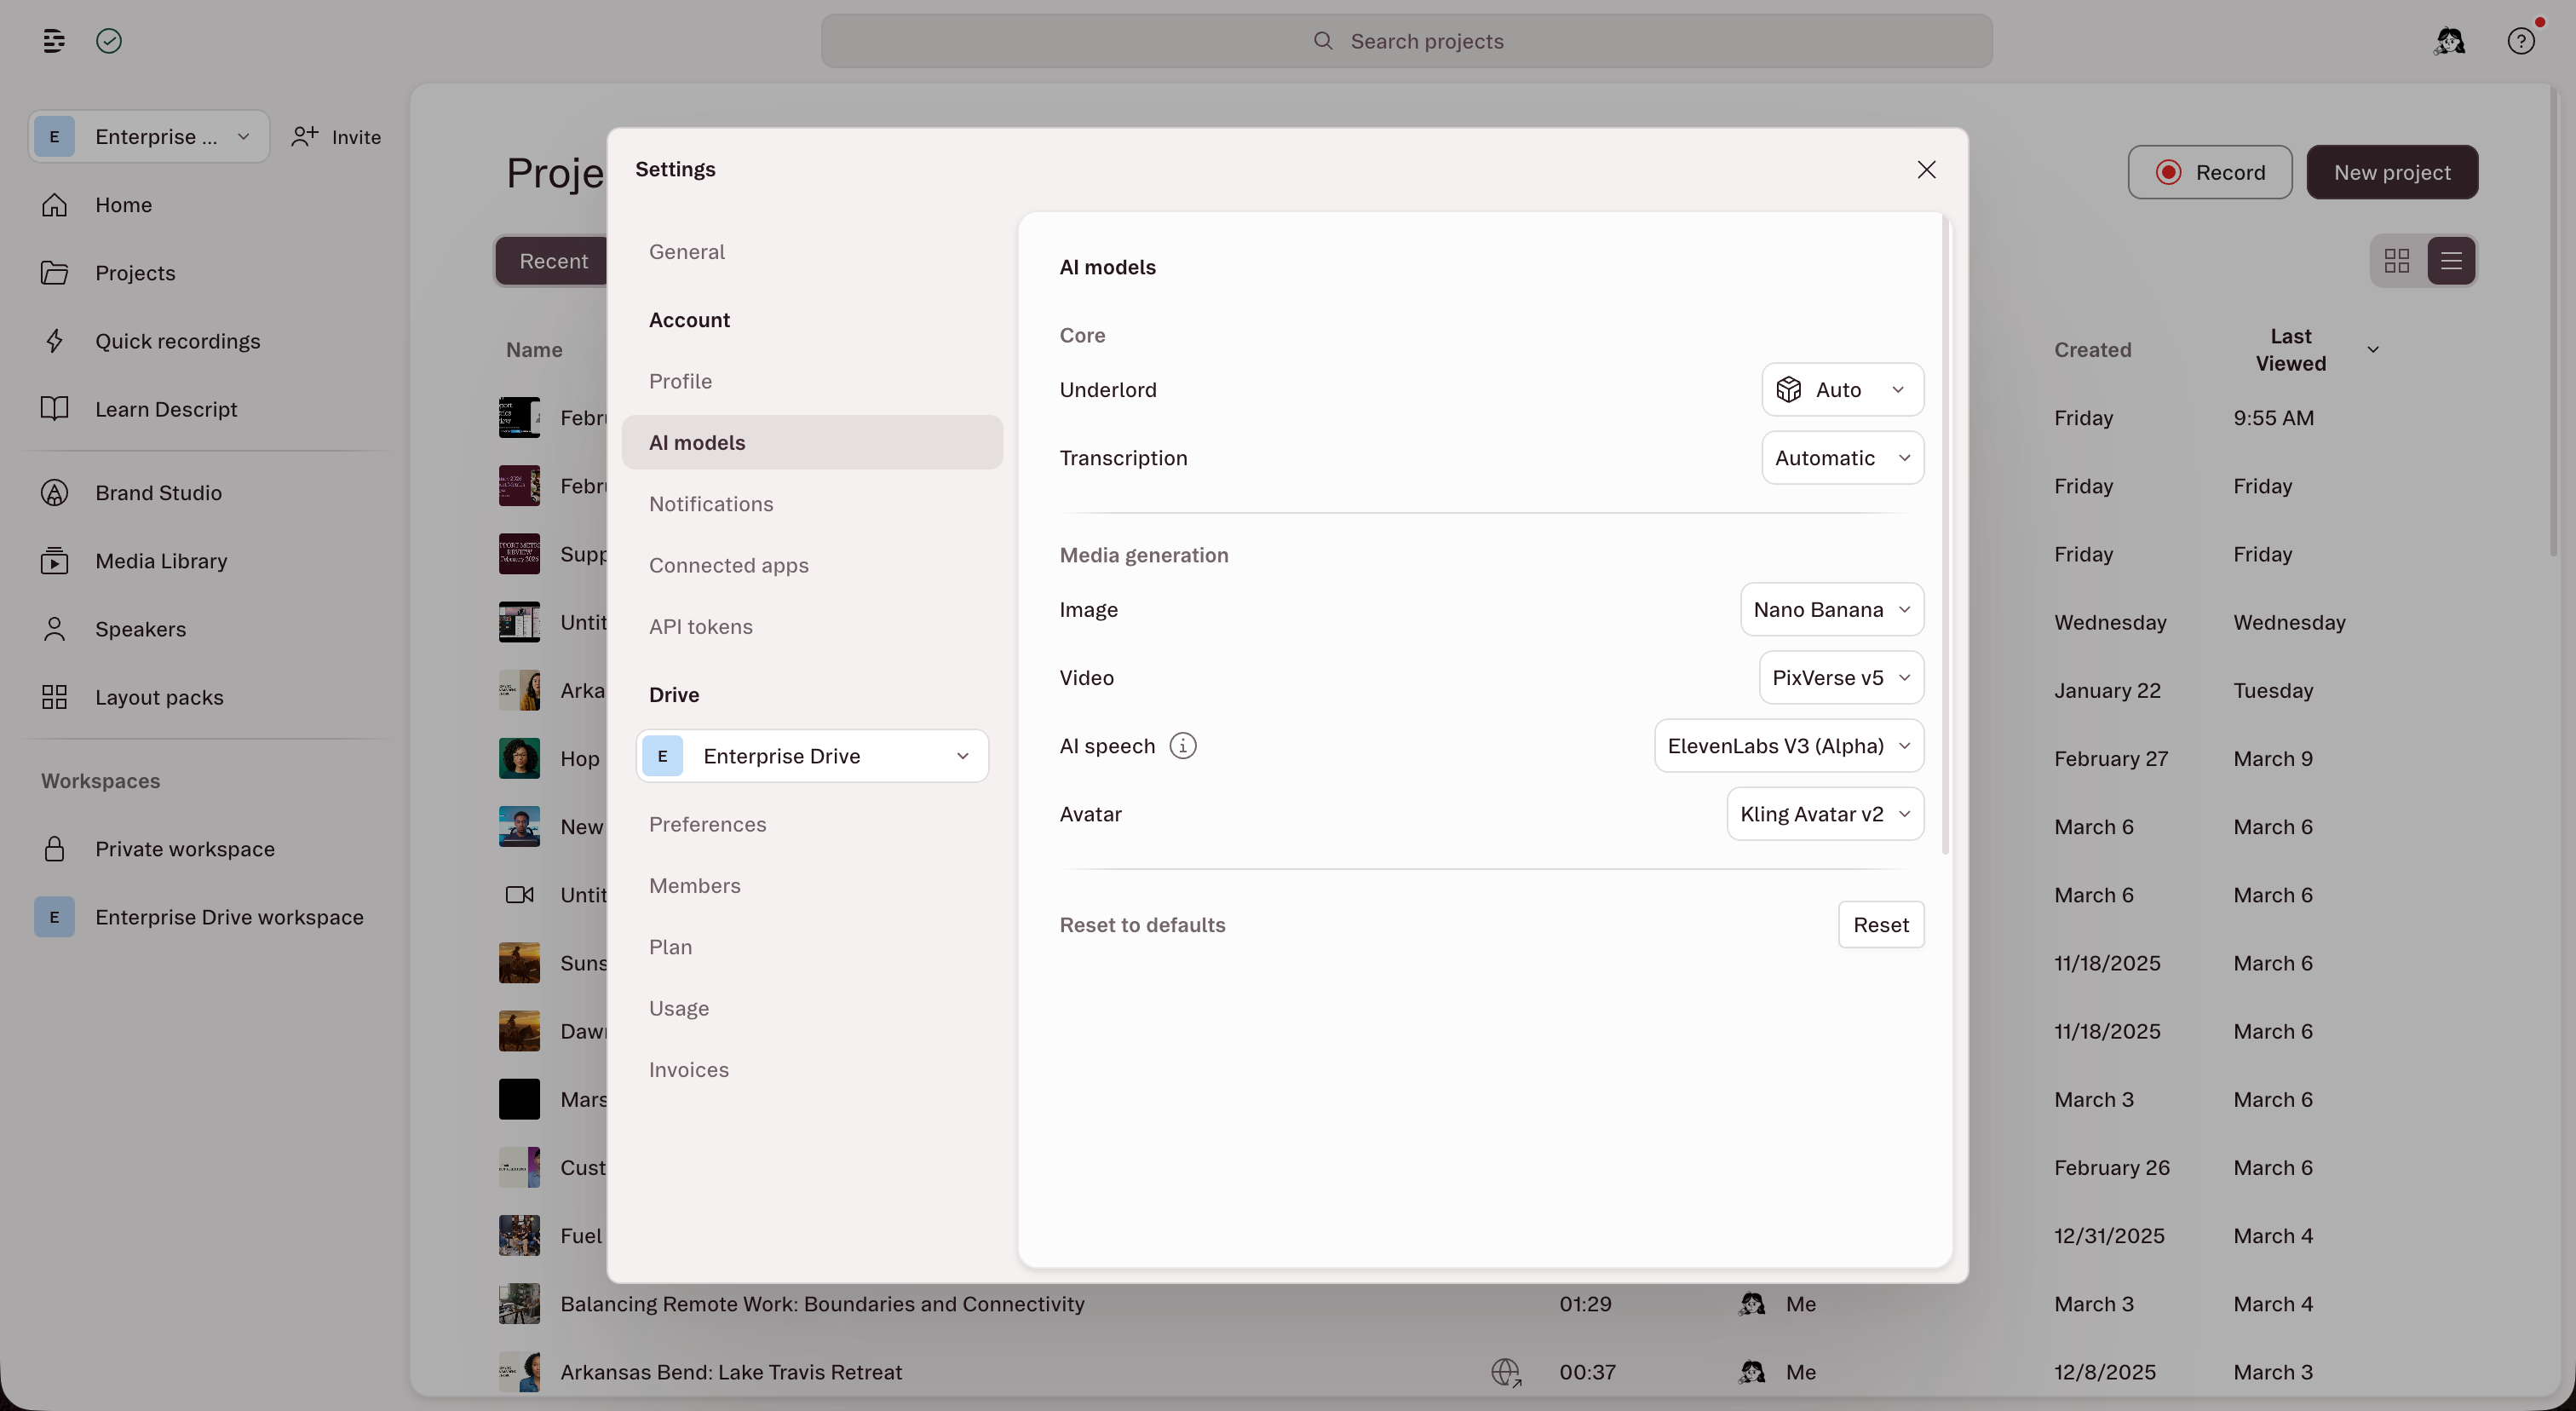Open the Image model dropdown
Image resolution: width=2576 pixels, height=1411 pixels.
click(1832, 610)
